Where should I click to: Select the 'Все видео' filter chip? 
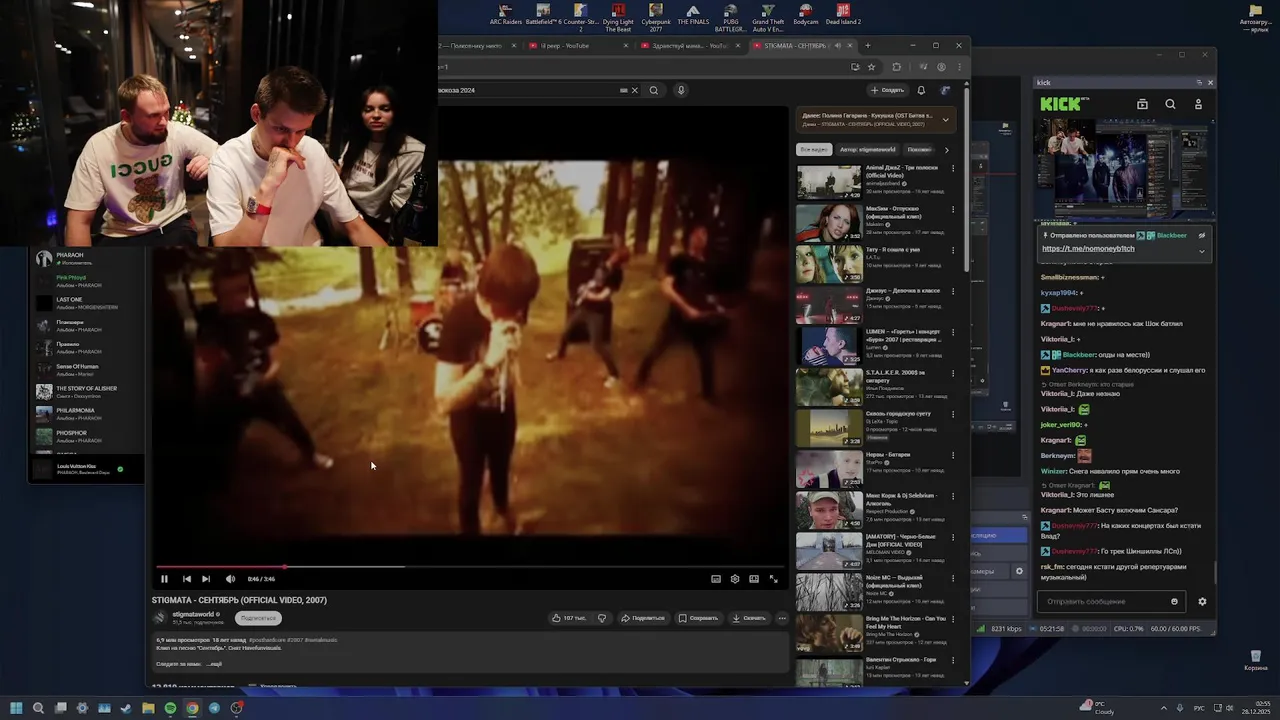[x=813, y=149]
